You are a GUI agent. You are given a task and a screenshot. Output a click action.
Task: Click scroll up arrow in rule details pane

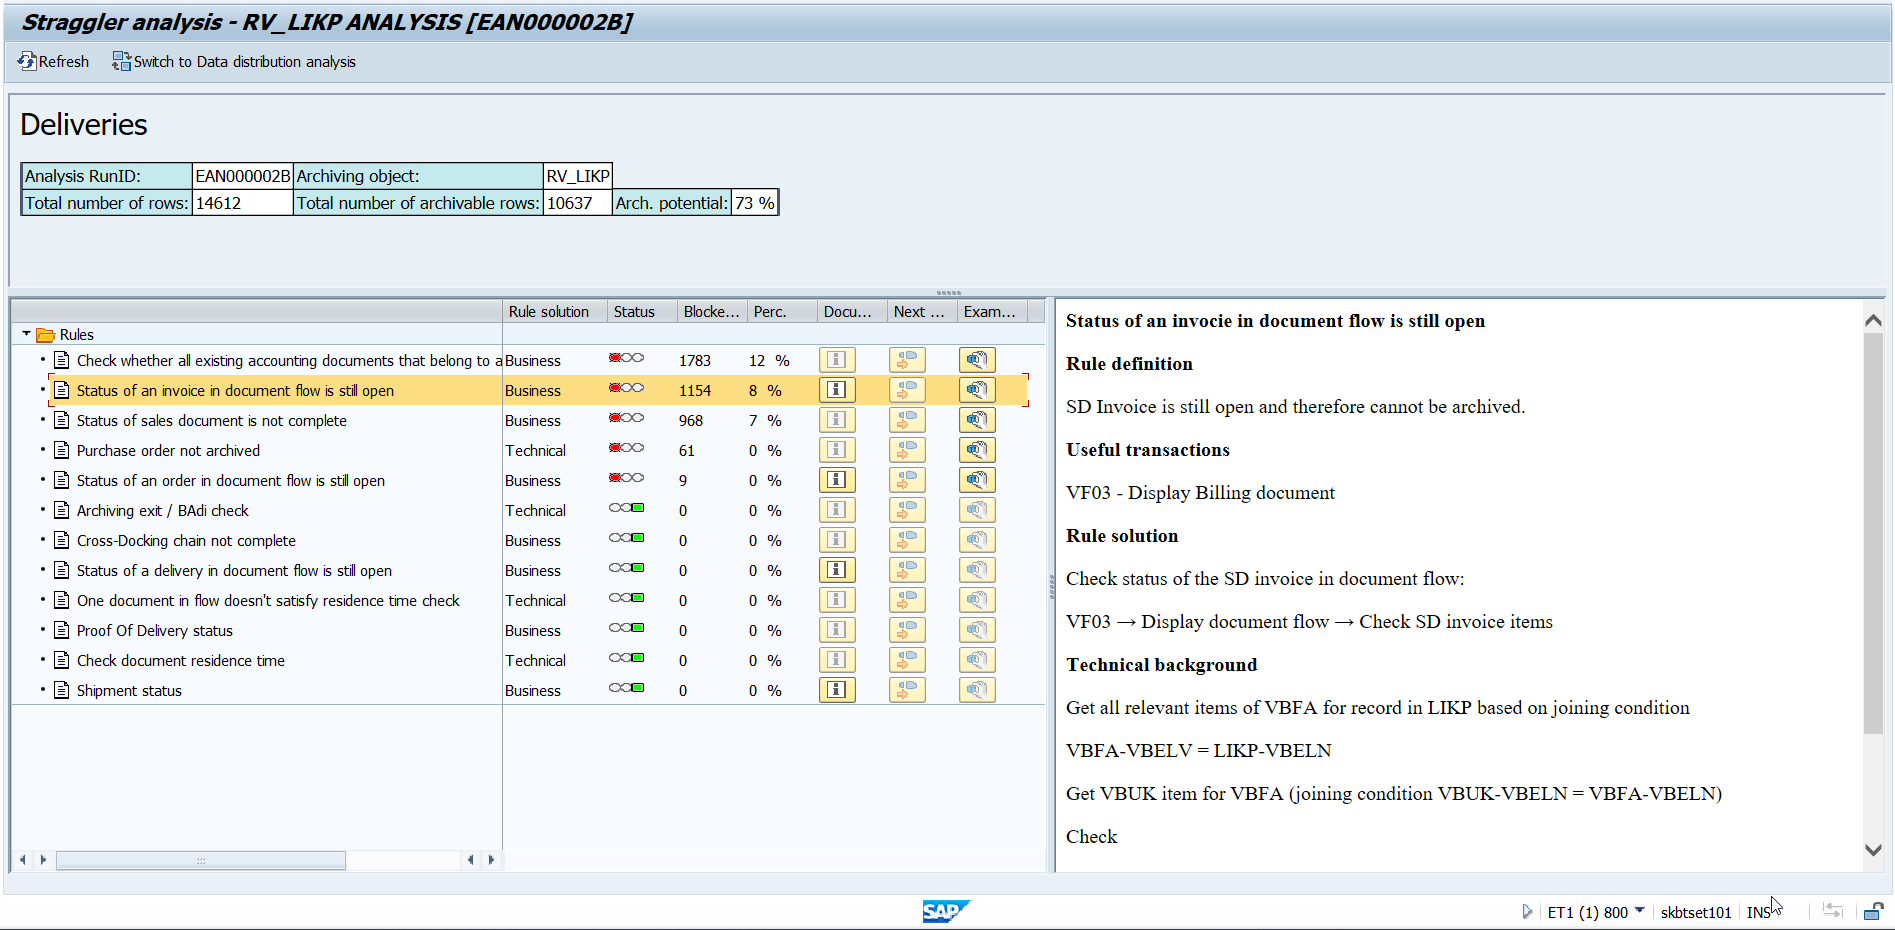(1873, 320)
